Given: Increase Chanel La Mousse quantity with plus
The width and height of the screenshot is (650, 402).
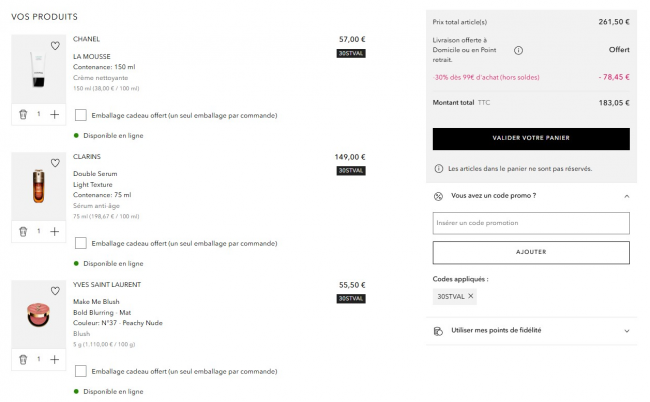Looking at the screenshot, I should [54, 115].
